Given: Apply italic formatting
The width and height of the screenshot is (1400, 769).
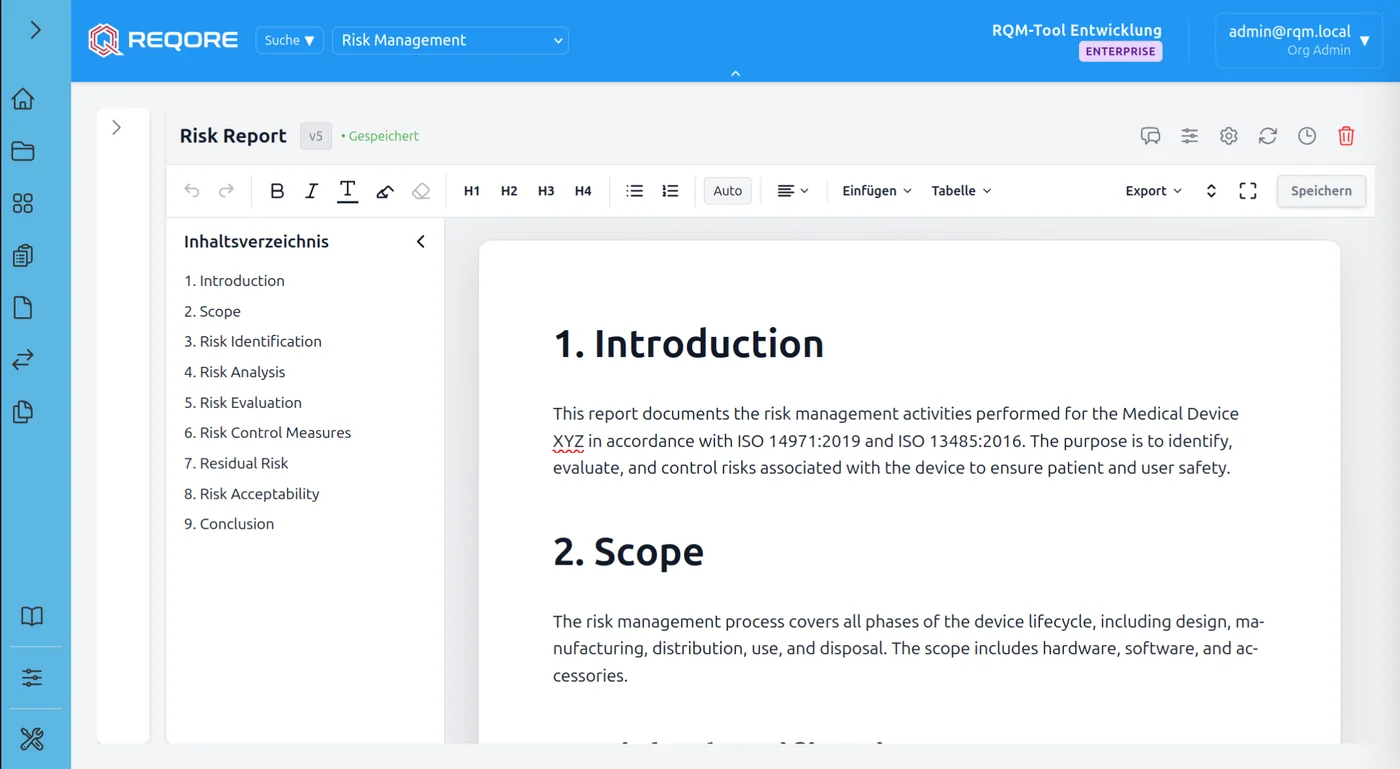Looking at the screenshot, I should point(312,191).
